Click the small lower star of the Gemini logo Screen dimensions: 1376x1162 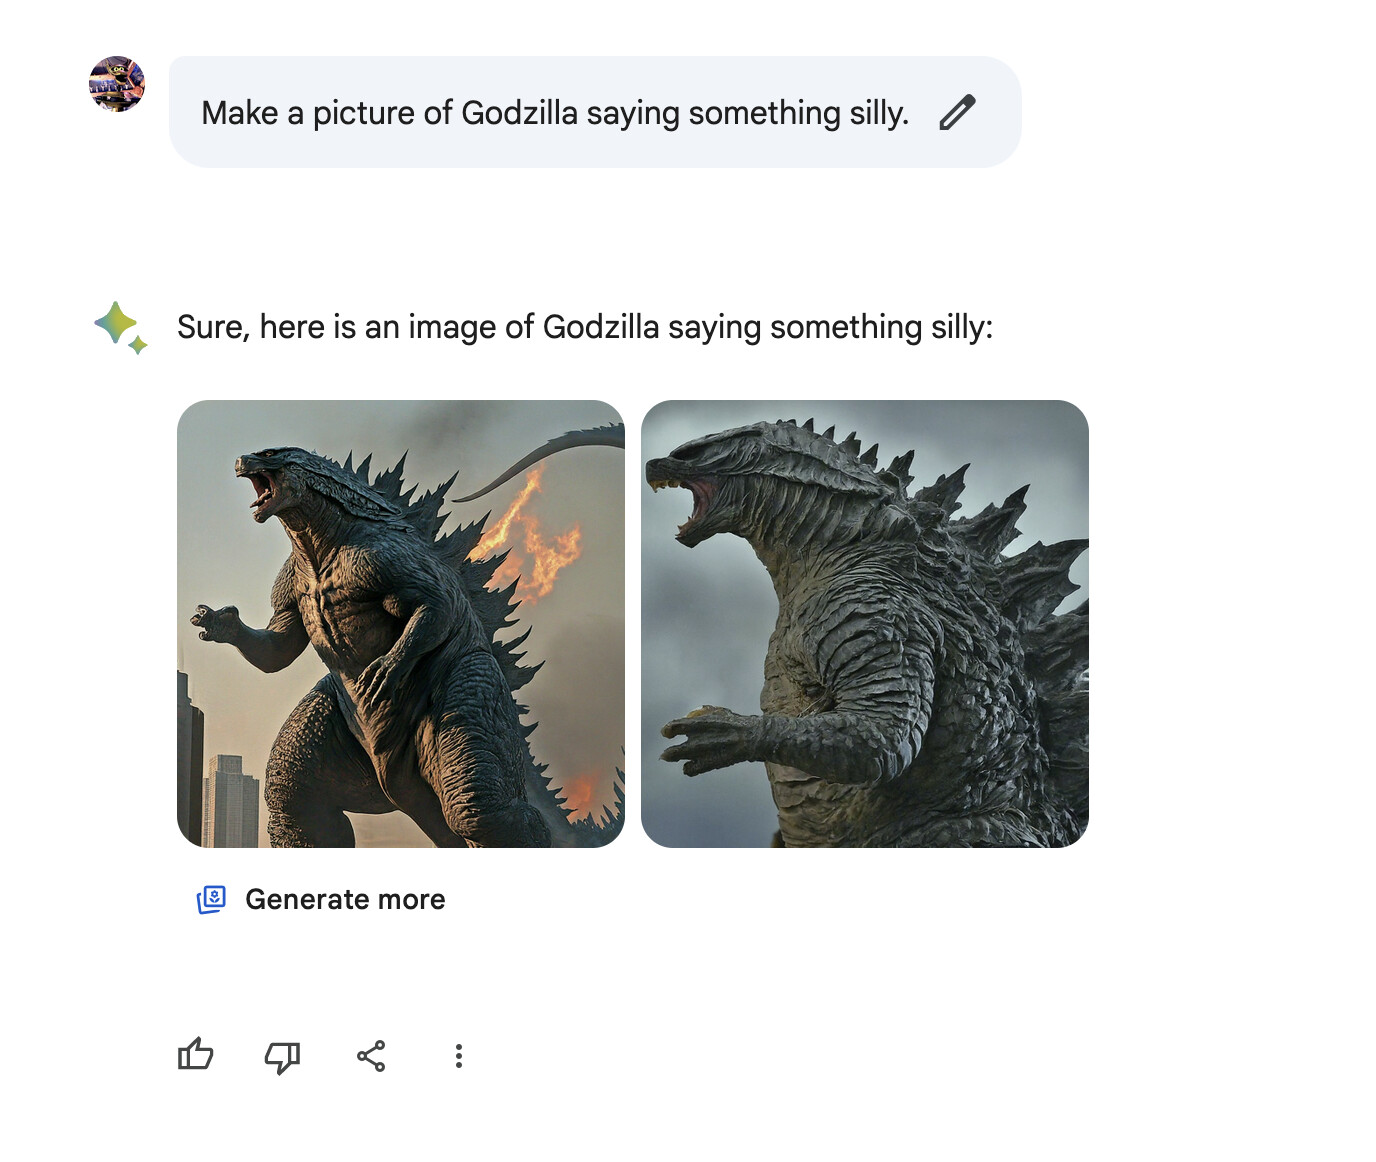[138, 345]
